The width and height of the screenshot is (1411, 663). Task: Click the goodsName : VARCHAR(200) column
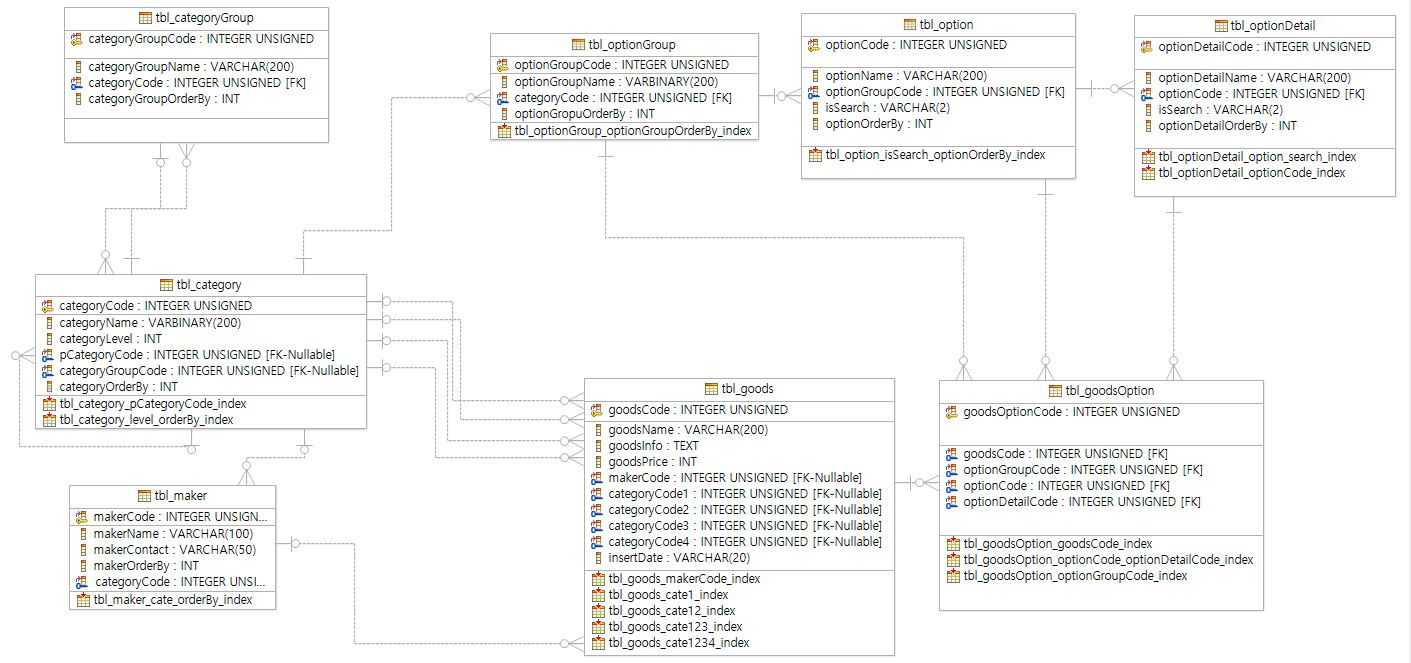coord(688,430)
